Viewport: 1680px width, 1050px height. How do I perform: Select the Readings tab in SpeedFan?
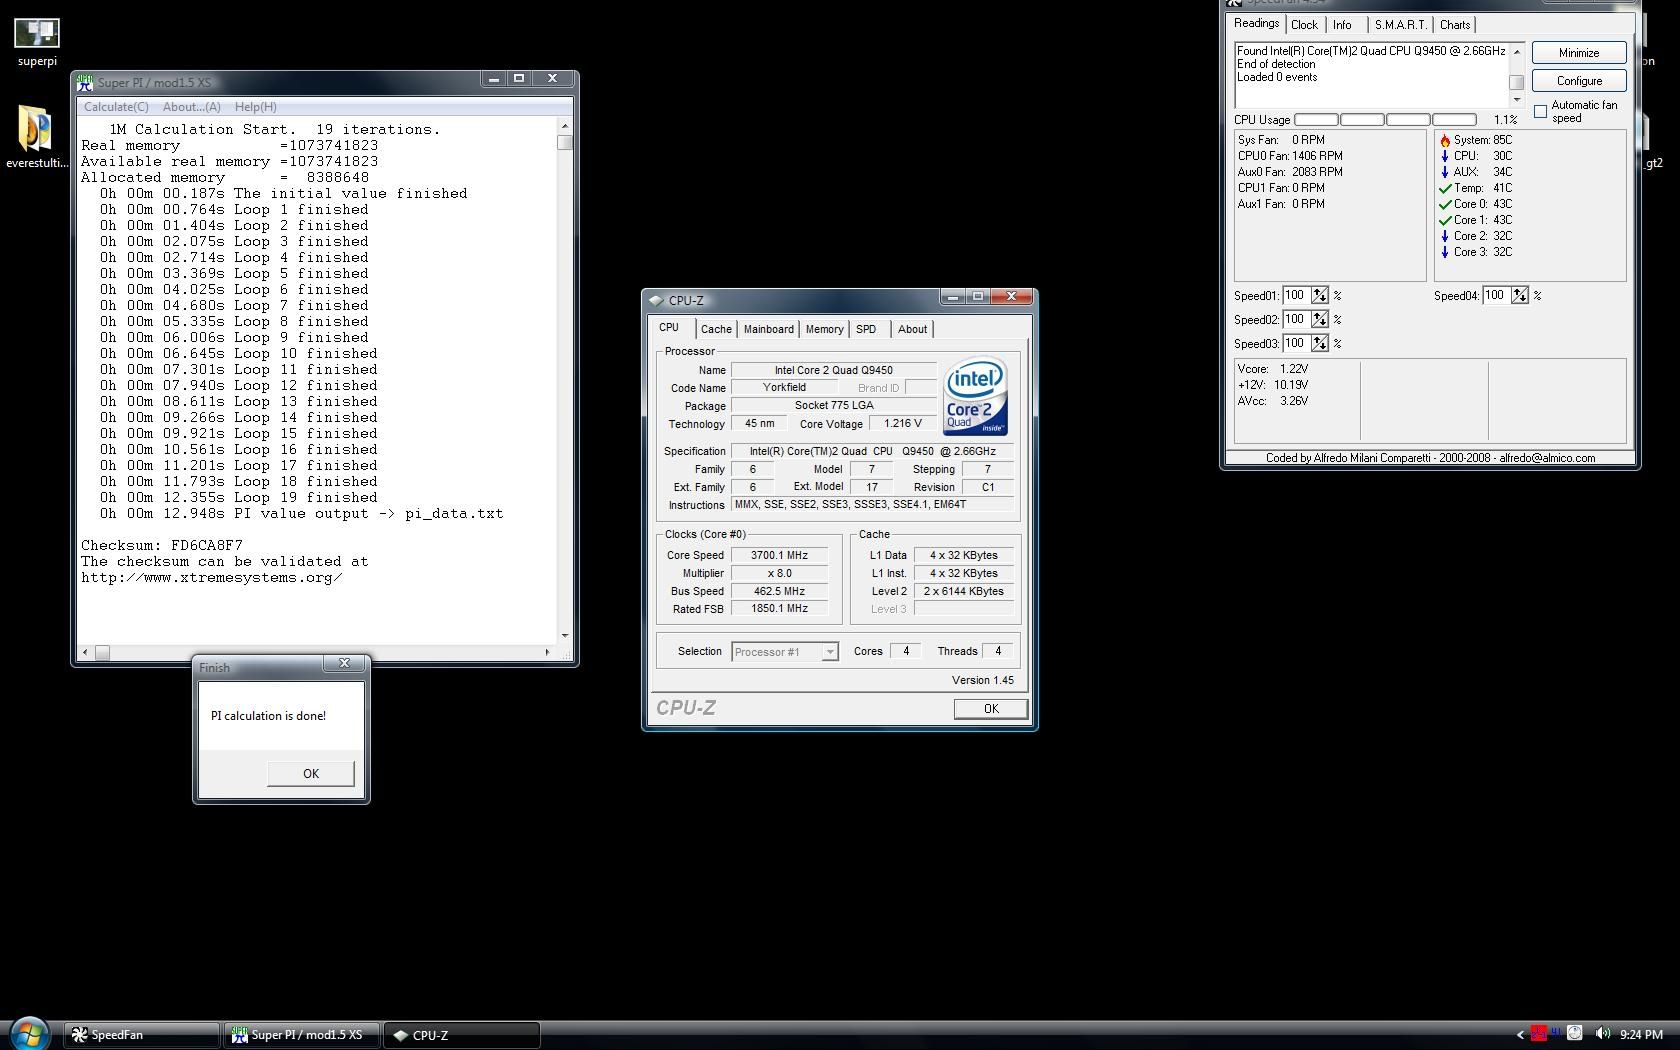click(1256, 23)
